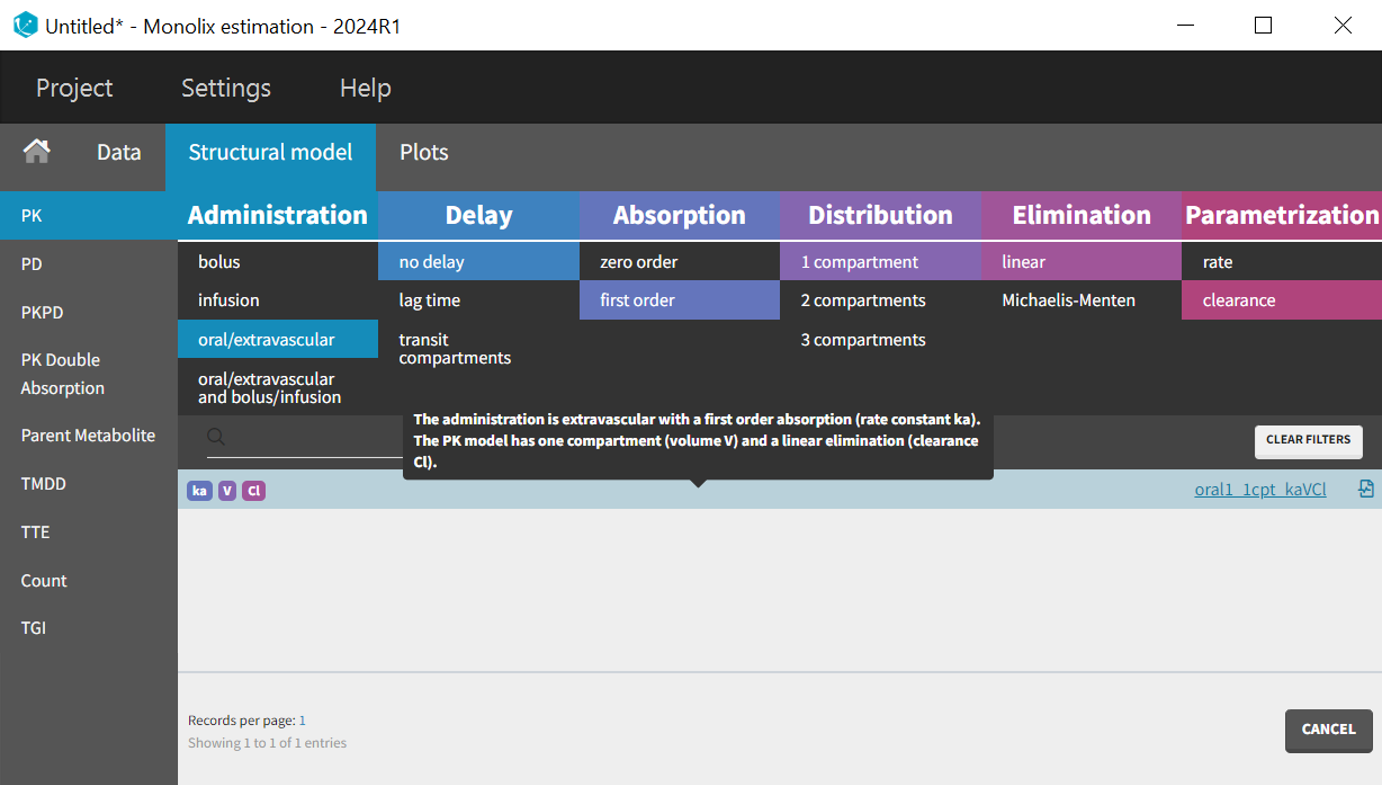Click the home icon tab
The image size is (1382, 785).
coord(37,152)
